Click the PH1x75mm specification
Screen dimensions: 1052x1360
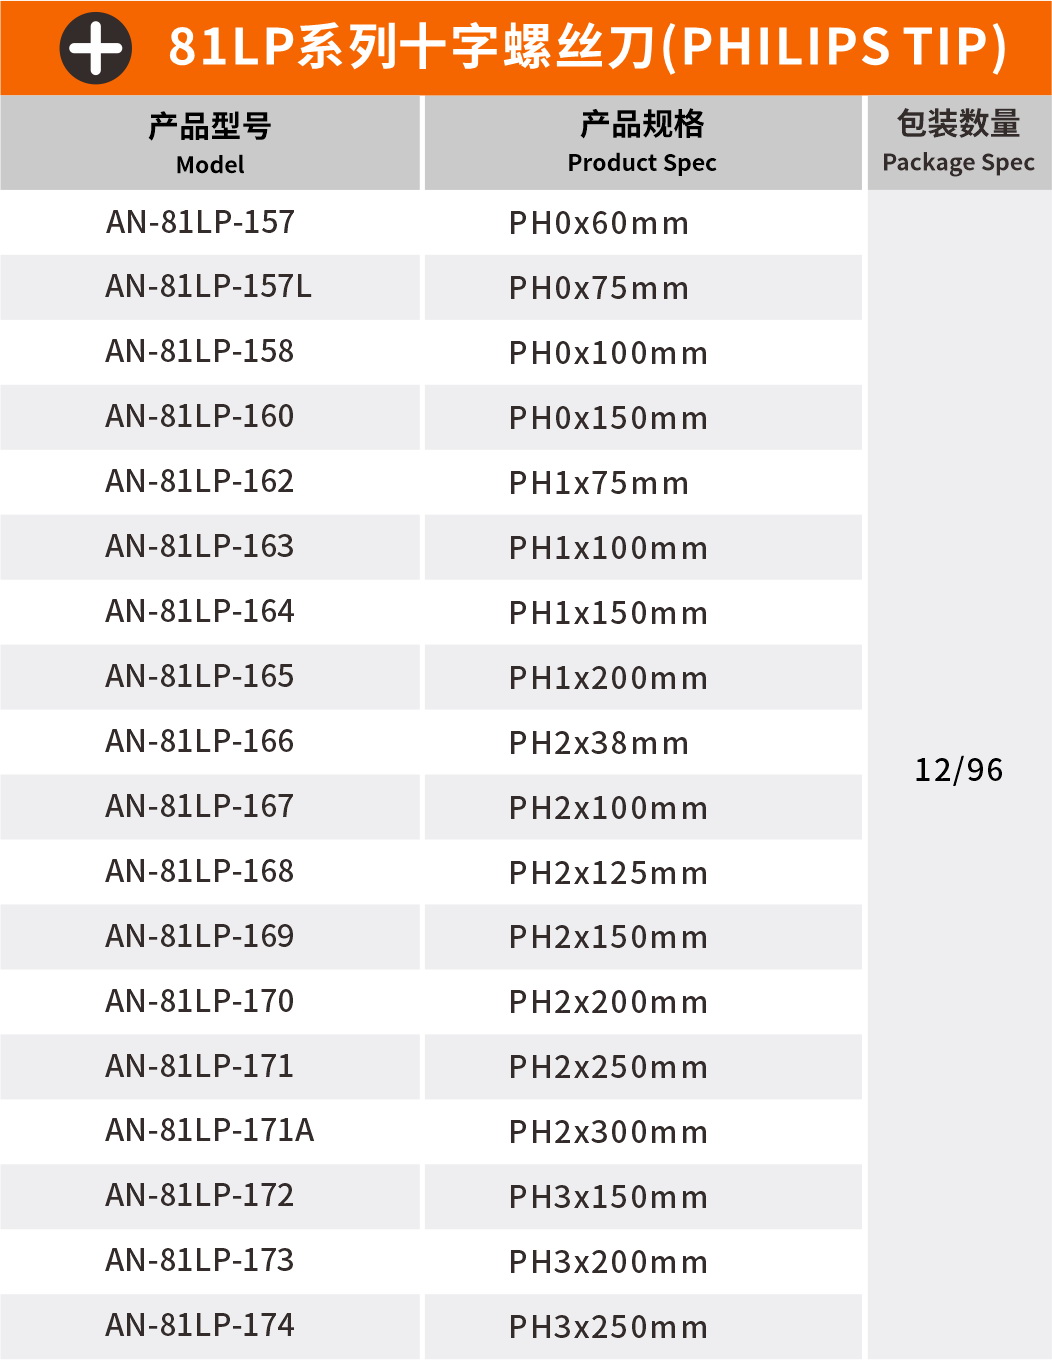click(x=598, y=483)
